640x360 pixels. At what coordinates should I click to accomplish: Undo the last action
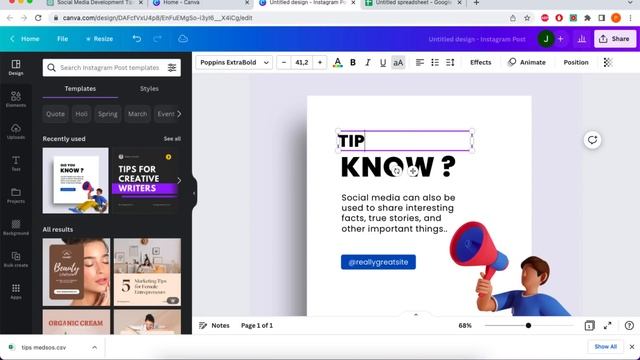tap(137, 39)
